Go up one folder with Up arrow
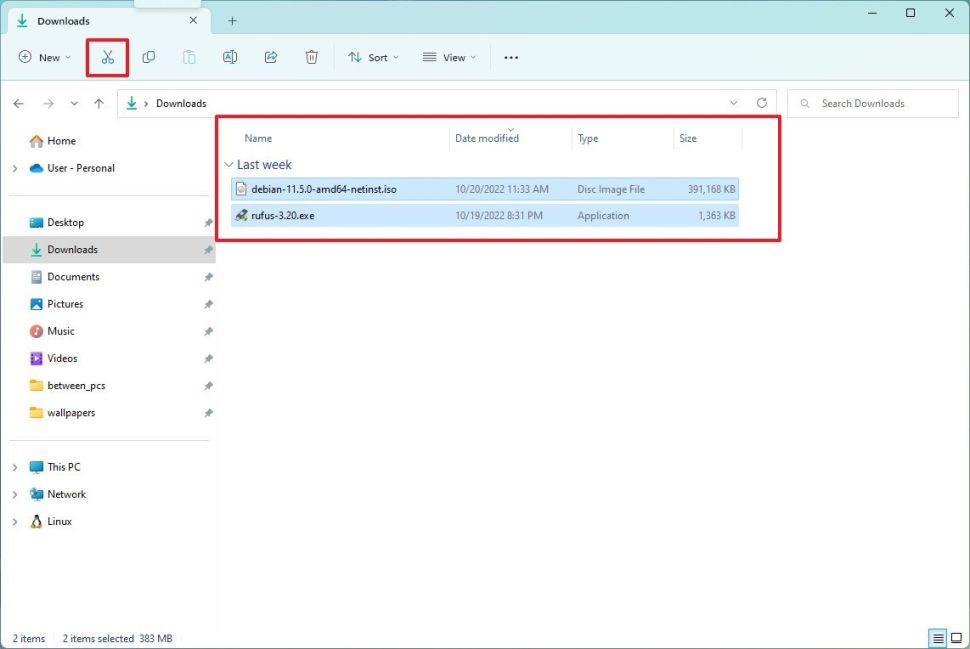The width and height of the screenshot is (970, 649). click(98, 103)
